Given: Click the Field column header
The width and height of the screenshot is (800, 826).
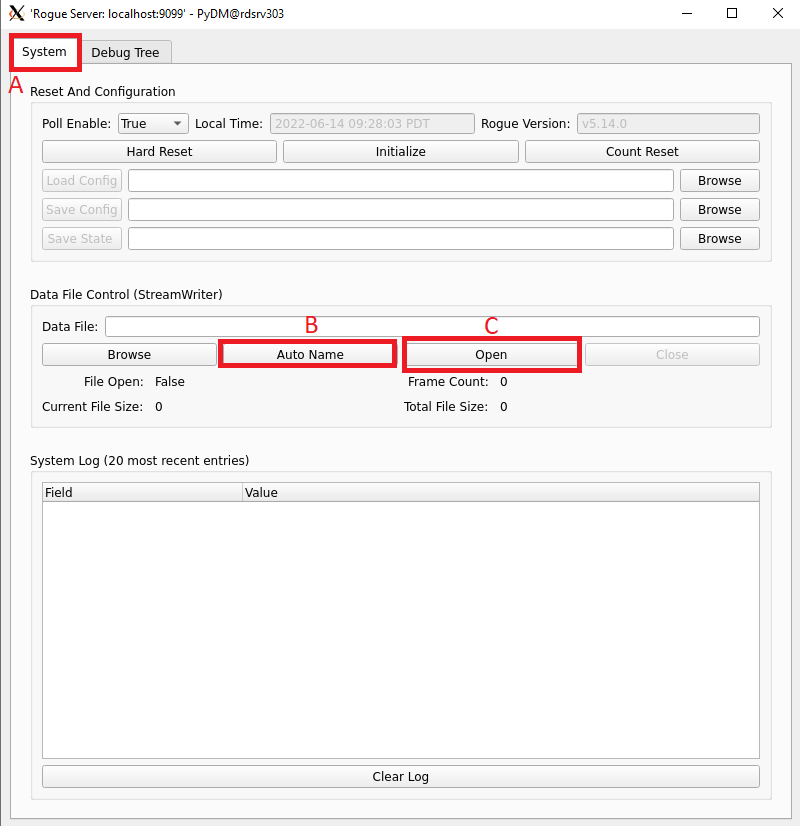Looking at the screenshot, I should tap(58, 492).
